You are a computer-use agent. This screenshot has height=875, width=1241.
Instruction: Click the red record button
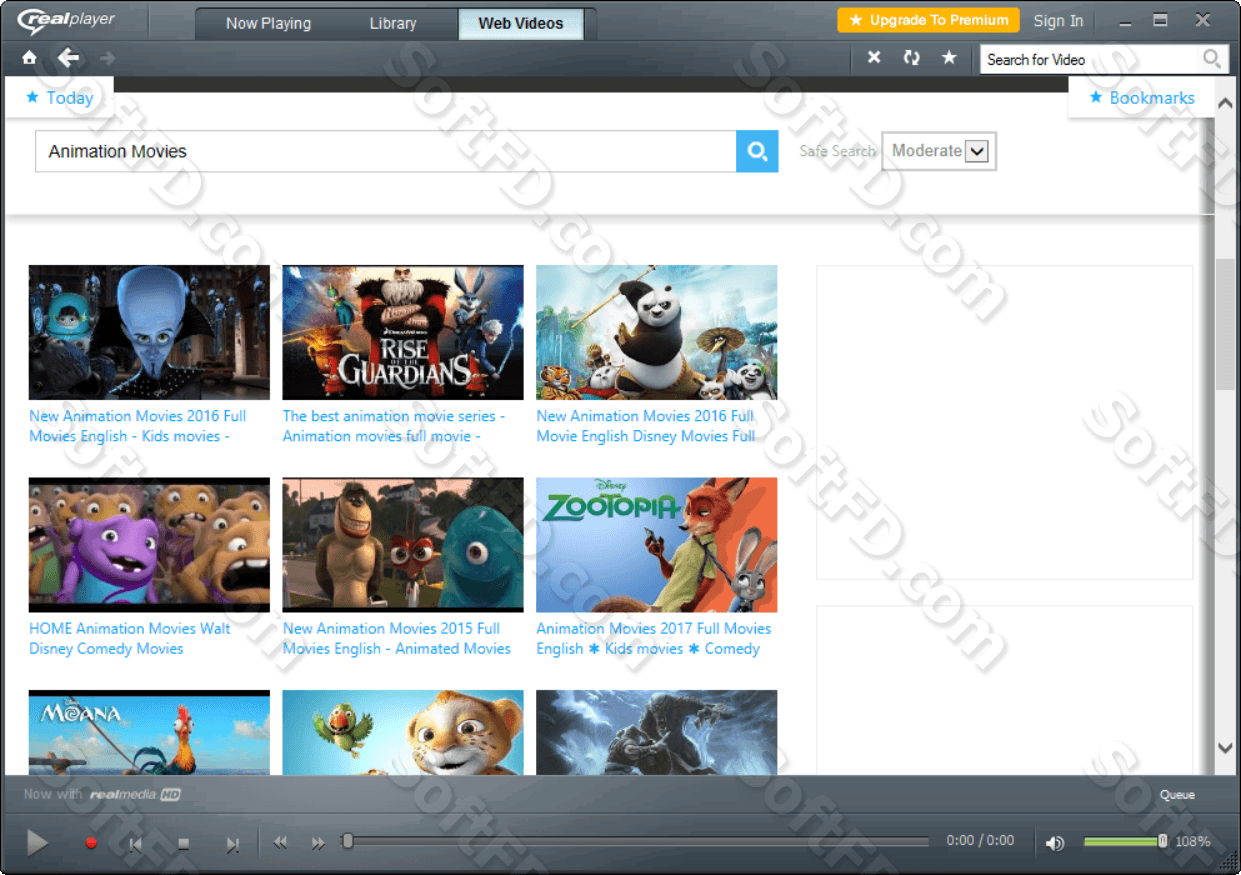pyautogui.click(x=91, y=843)
